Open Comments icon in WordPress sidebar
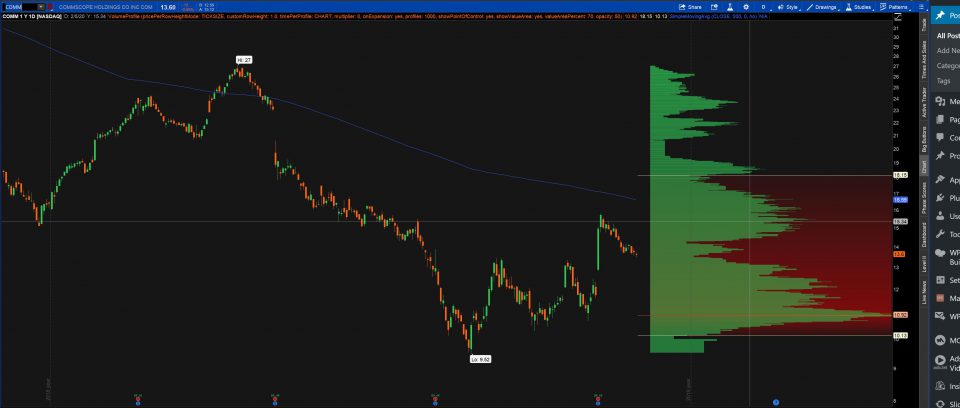Image resolution: width=960 pixels, height=408 pixels. click(939, 137)
